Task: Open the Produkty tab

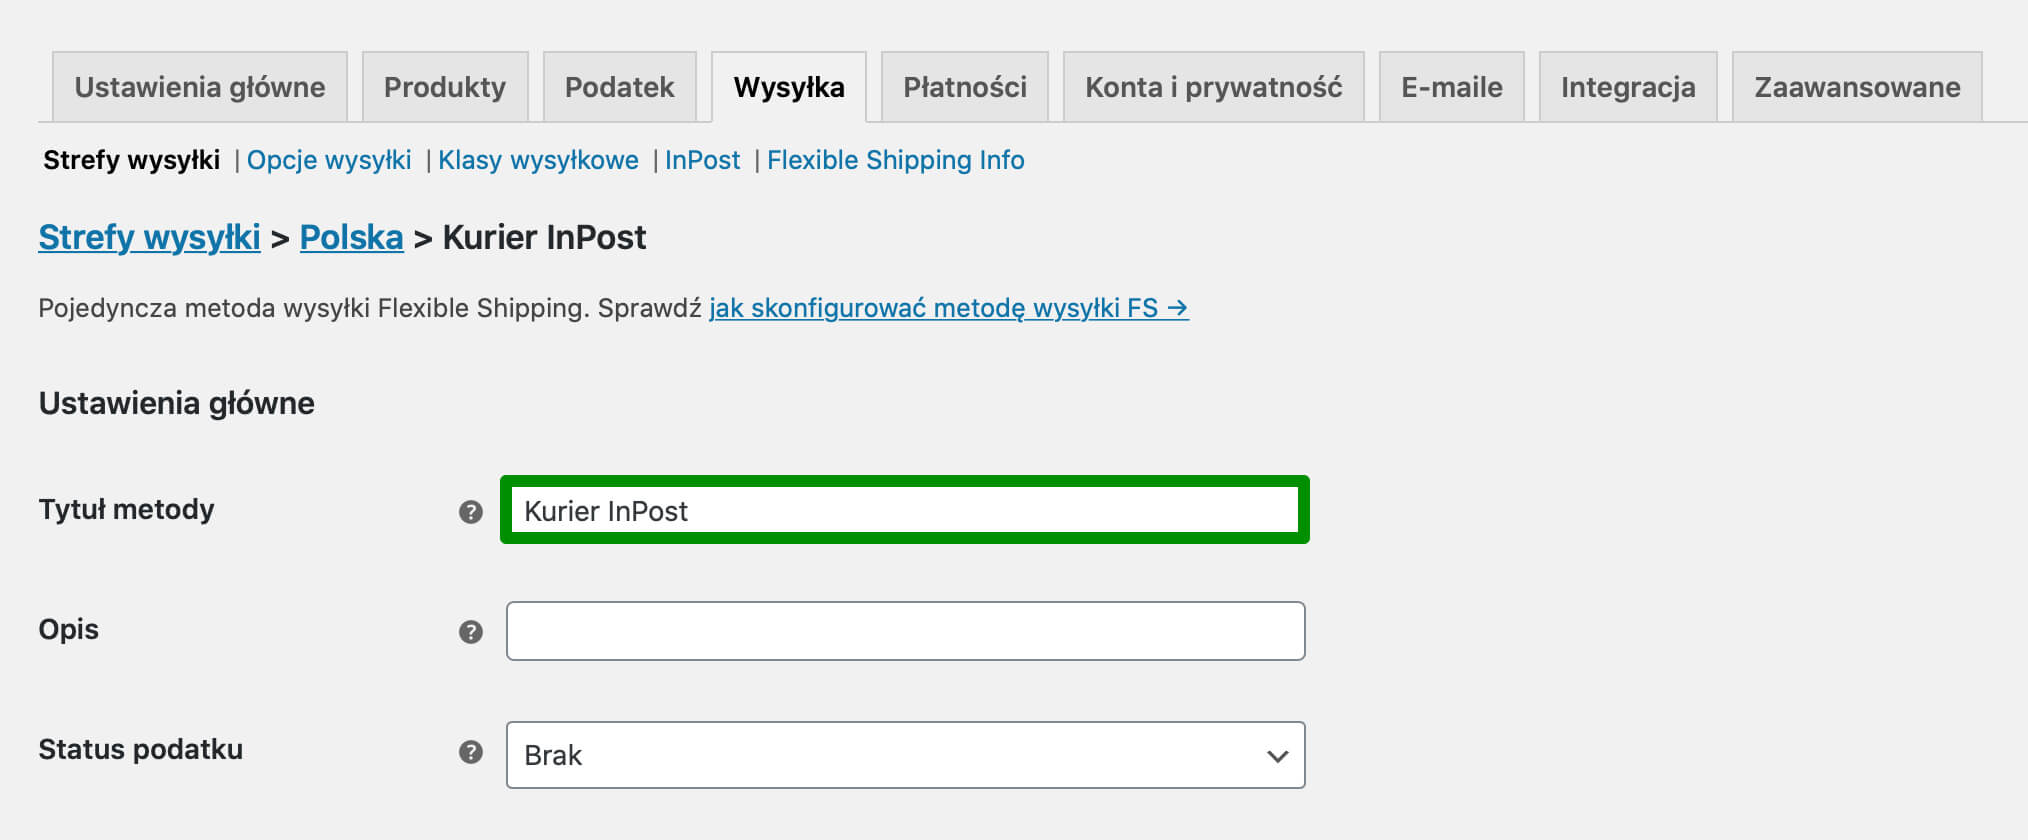Action: pyautogui.click(x=445, y=87)
